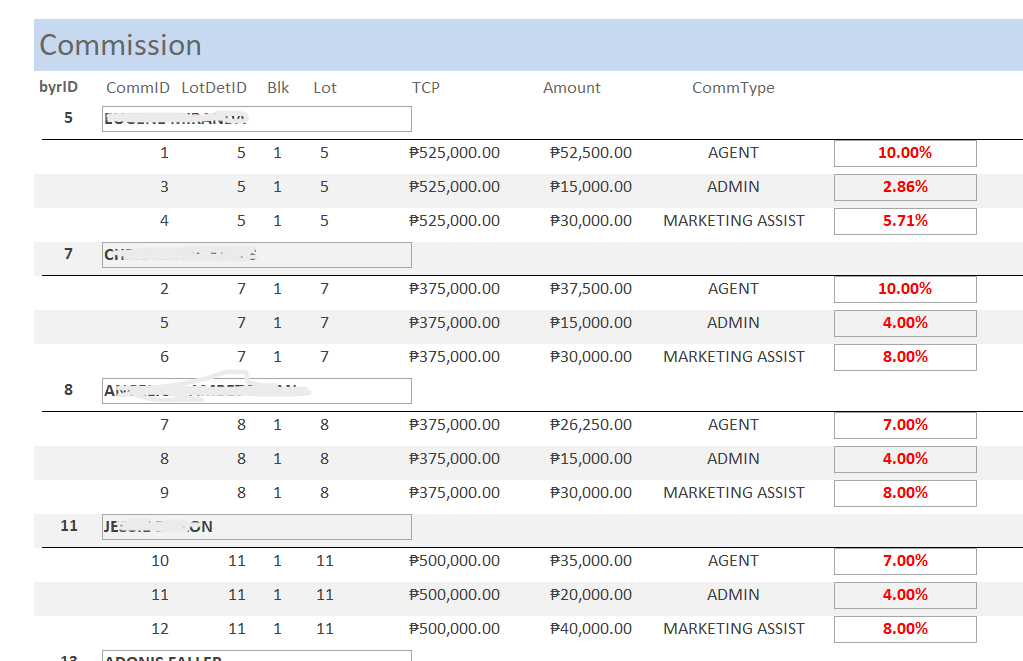Select the buyer name box for byrID 7
The image size is (1023, 661).
(x=257, y=255)
